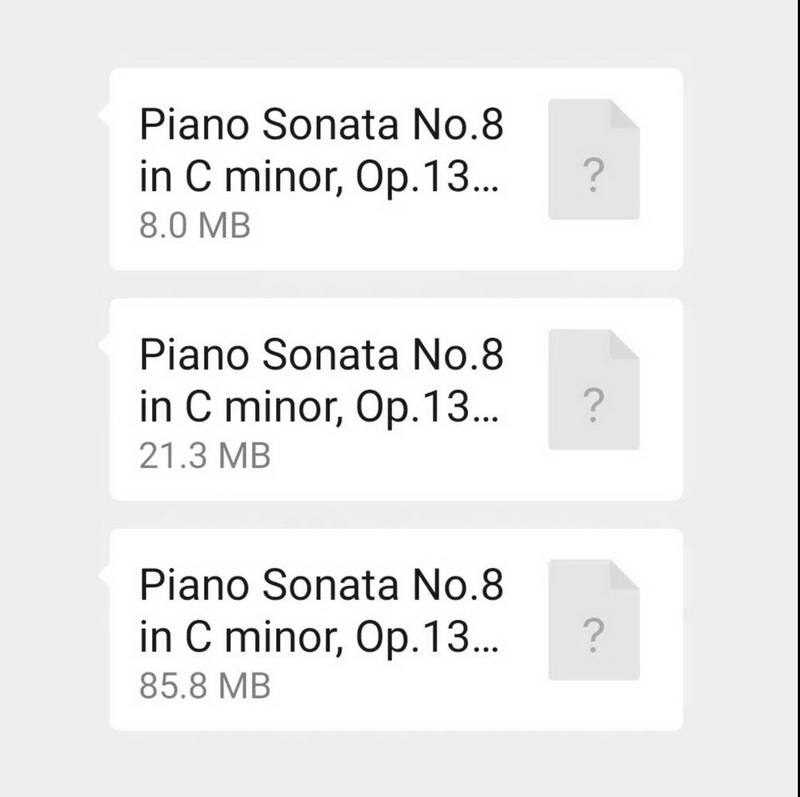Expand the truncated Op.13… text in the 21.3 MB message

click(427, 408)
